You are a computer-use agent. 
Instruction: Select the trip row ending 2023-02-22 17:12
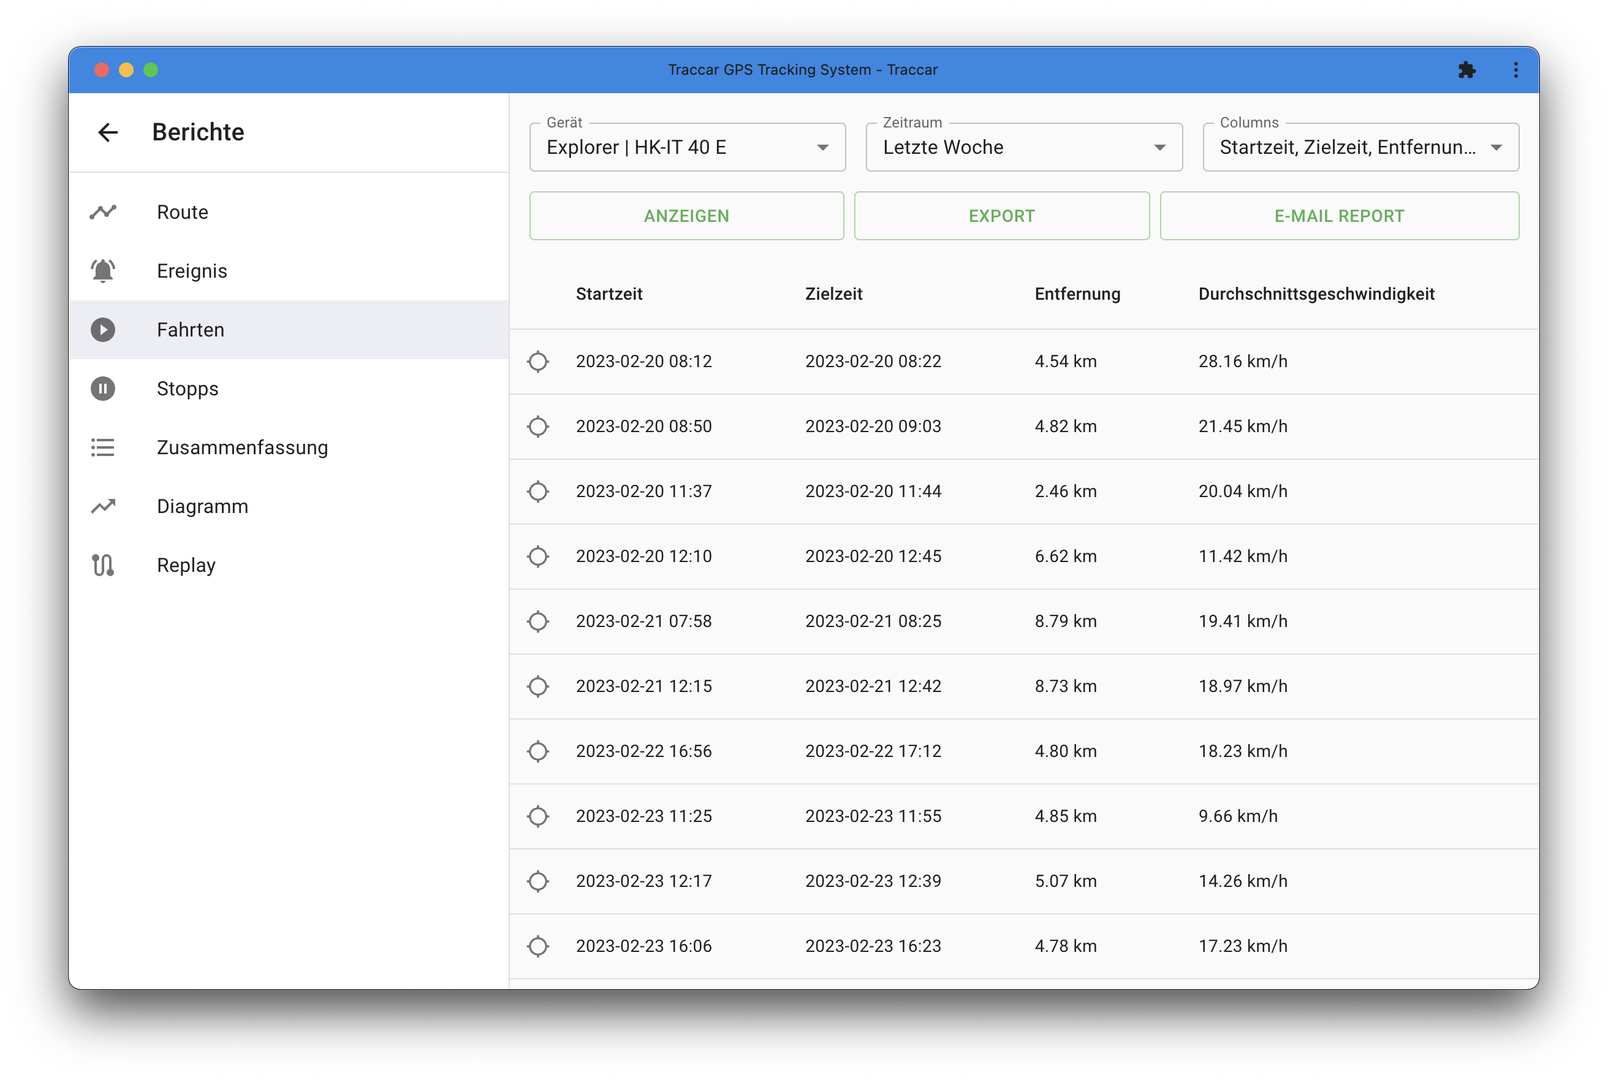click(x=873, y=752)
